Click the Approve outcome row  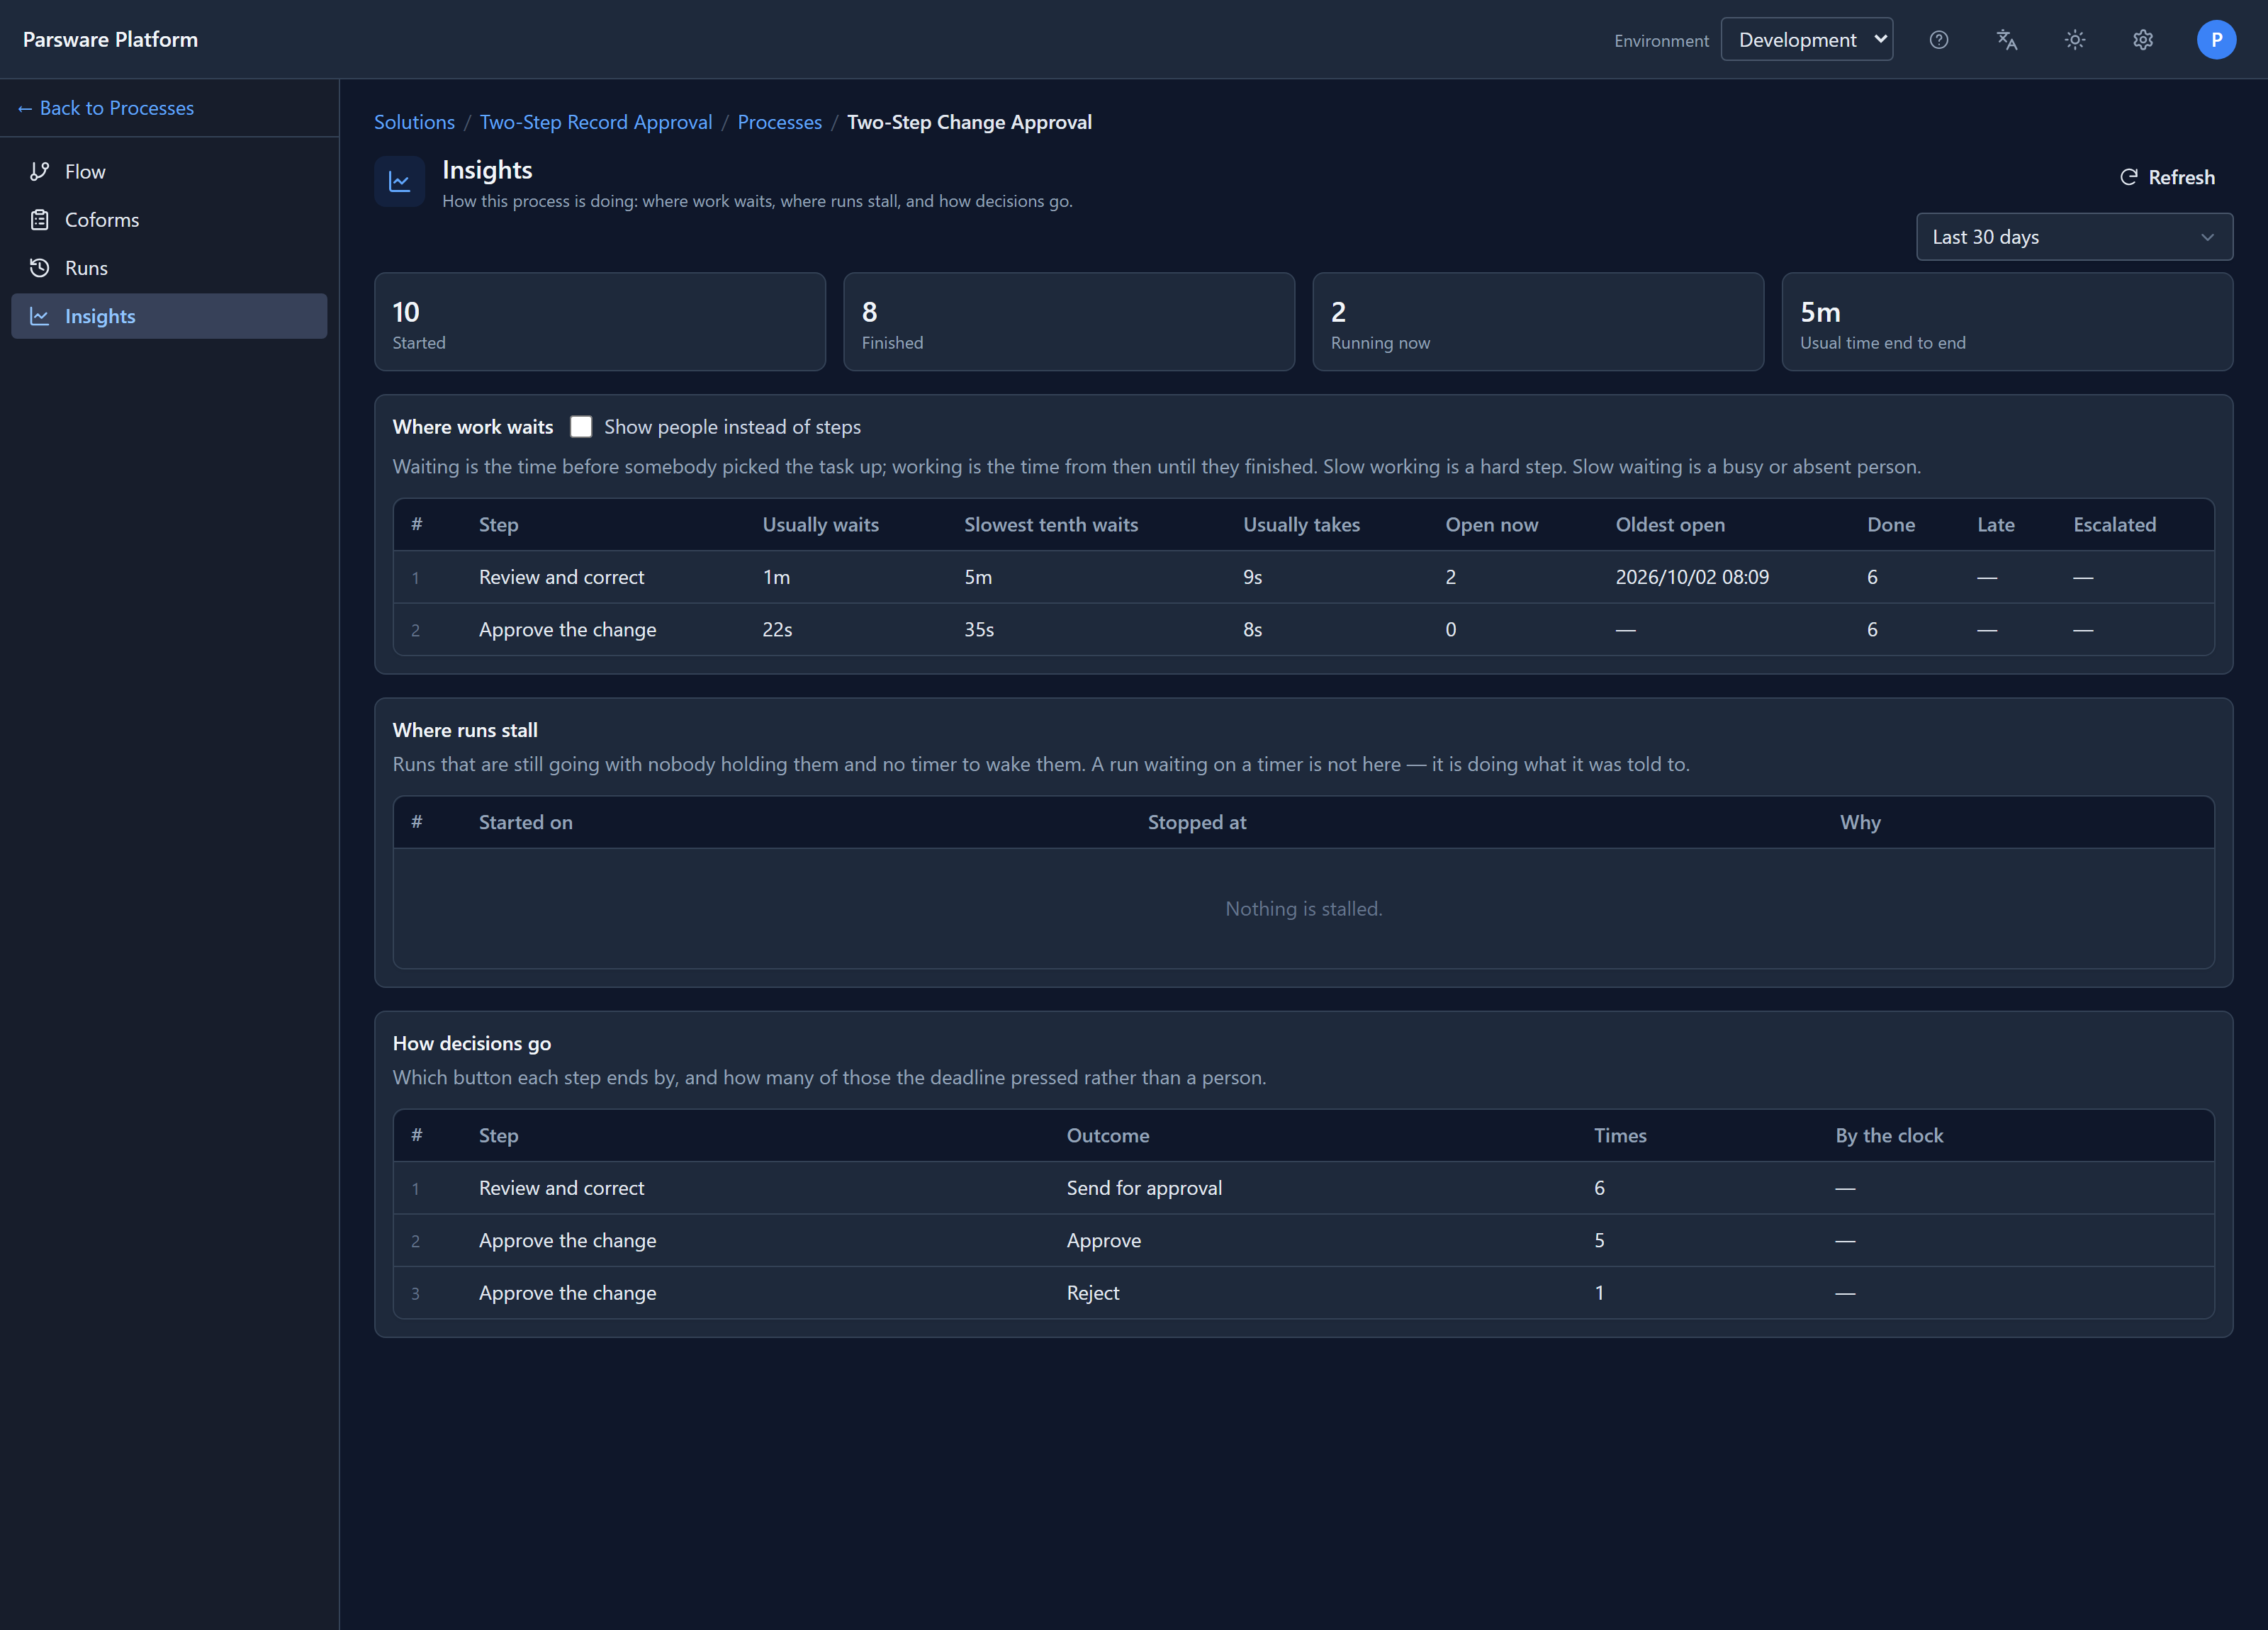point(1103,1241)
